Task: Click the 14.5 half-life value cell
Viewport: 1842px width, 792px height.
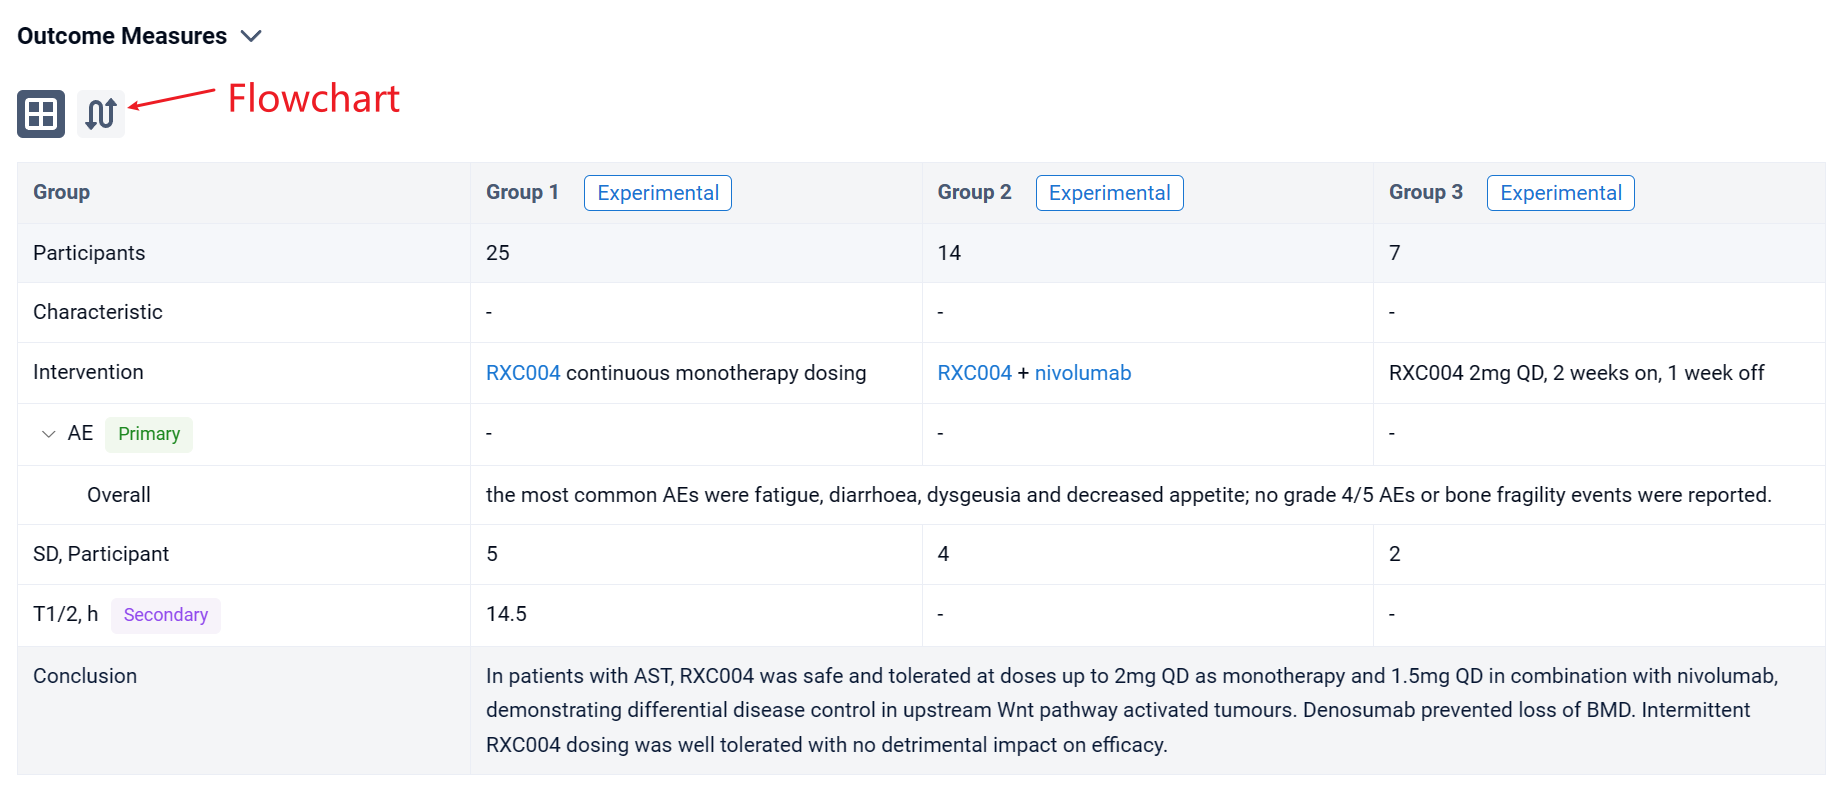Action: coord(506,614)
